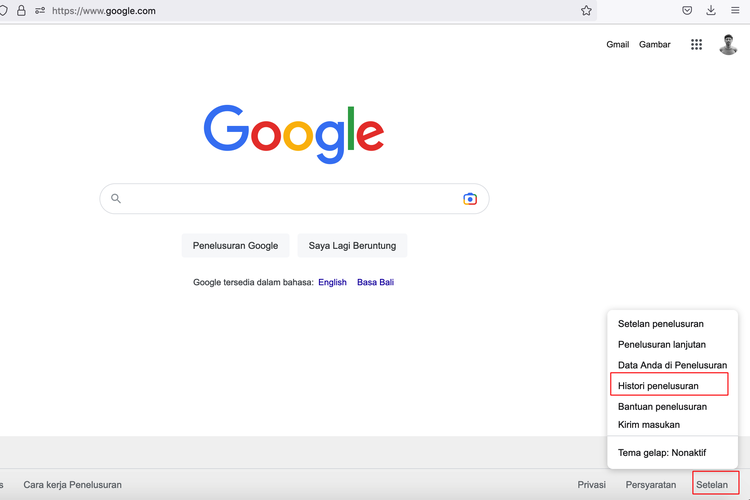Open Privasi footer link
750x500 pixels.
[591, 485]
